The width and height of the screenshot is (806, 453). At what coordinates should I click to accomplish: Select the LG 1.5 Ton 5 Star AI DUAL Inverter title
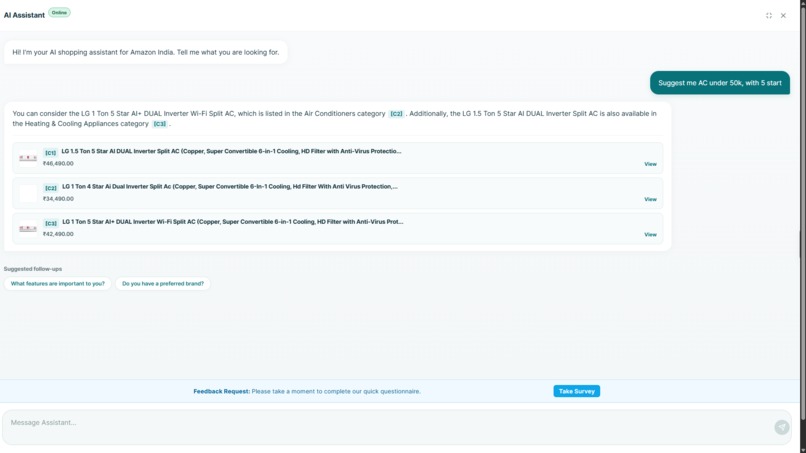tap(231, 151)
